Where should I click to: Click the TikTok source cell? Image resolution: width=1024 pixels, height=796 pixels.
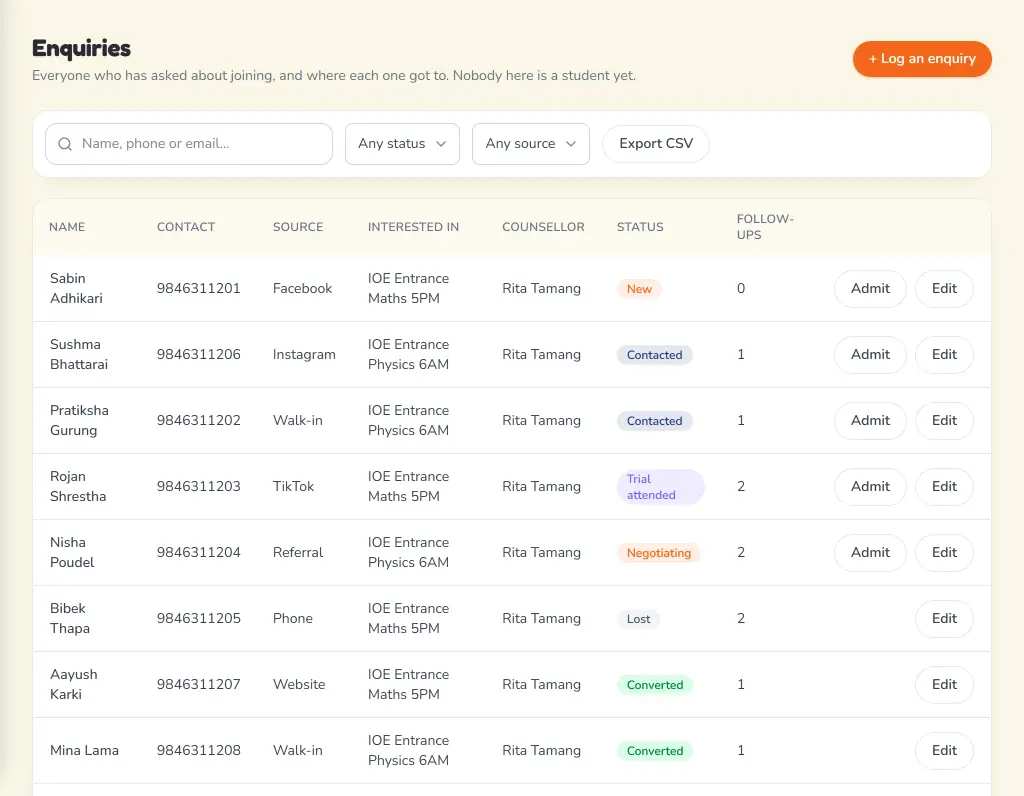coord(293,486)
